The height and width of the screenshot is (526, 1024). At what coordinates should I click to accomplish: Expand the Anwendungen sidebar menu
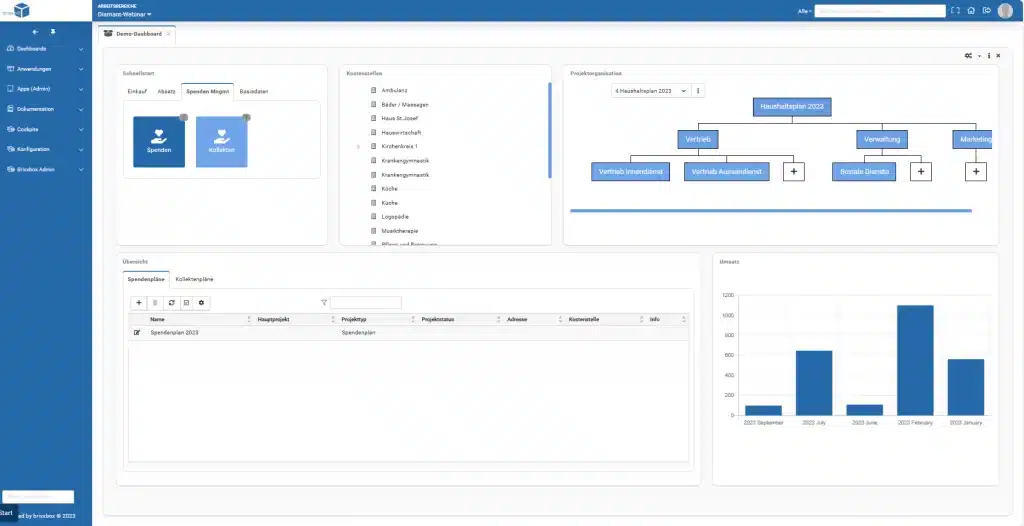coord(45,69)
